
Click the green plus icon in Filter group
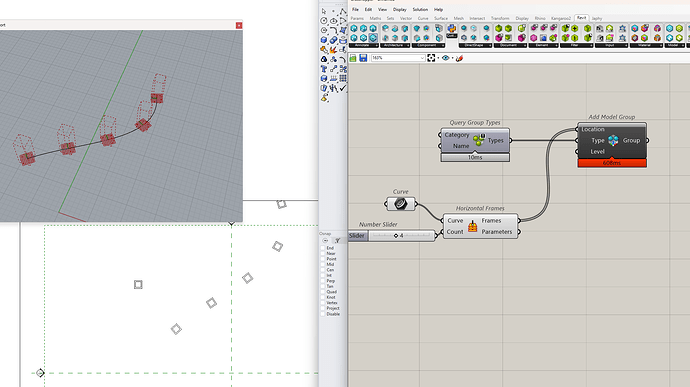(x=575, y=29)
